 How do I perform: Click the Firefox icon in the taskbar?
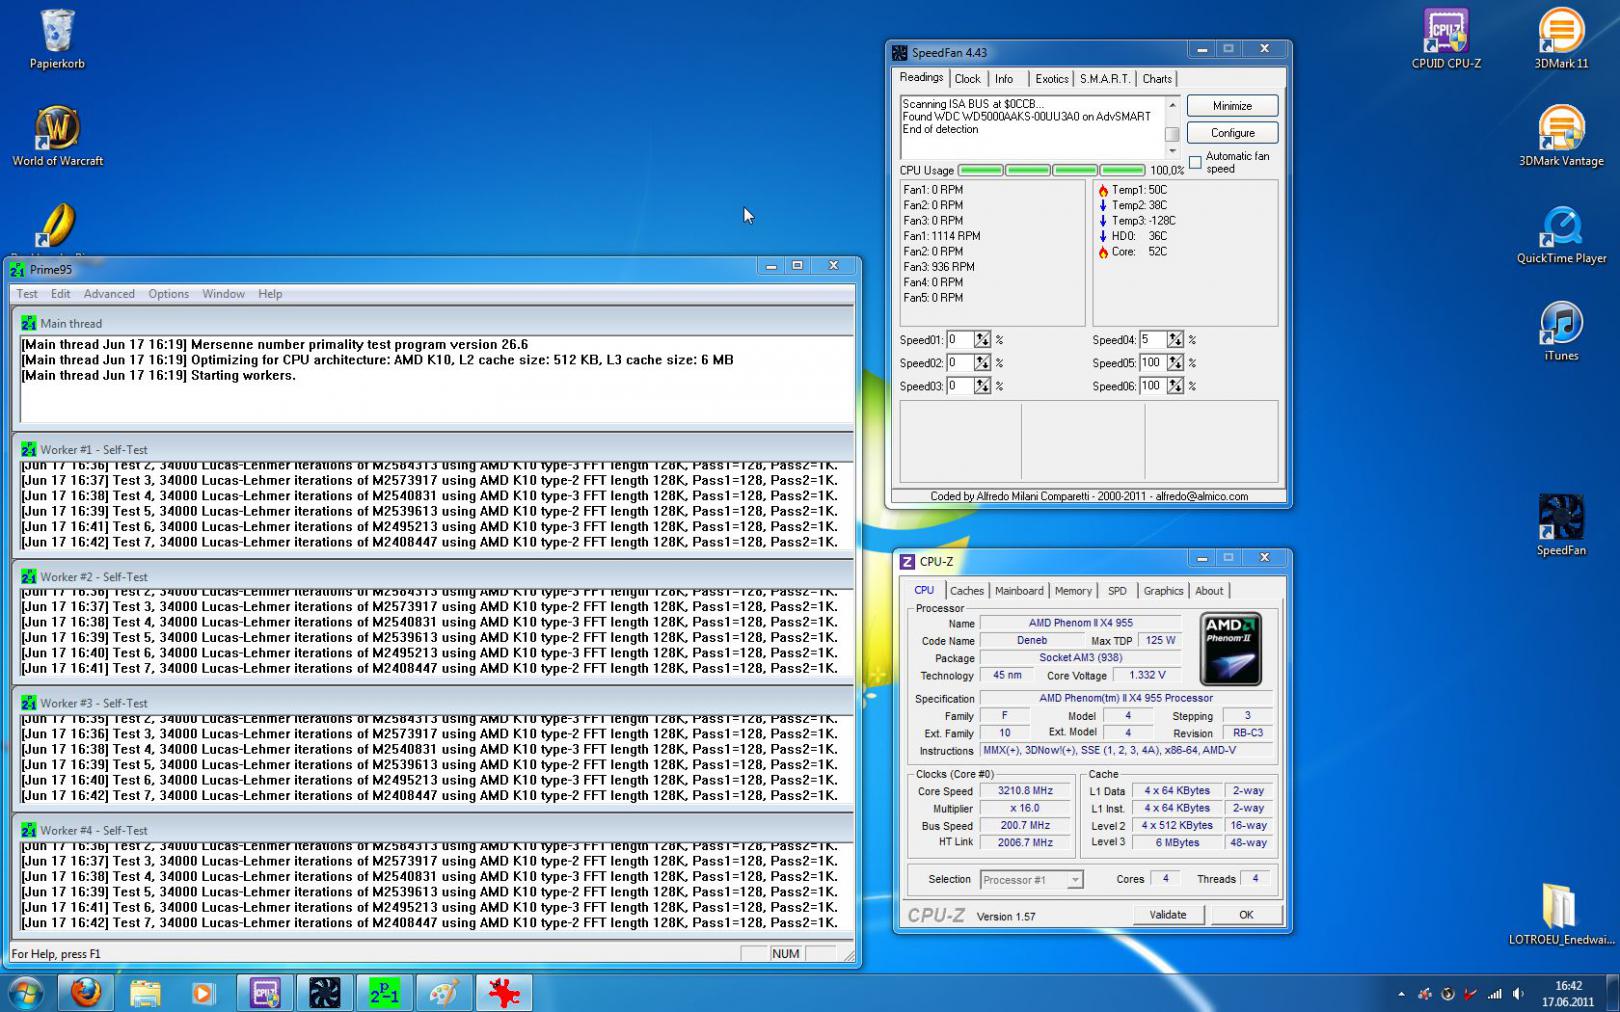[x=86, y=993]
